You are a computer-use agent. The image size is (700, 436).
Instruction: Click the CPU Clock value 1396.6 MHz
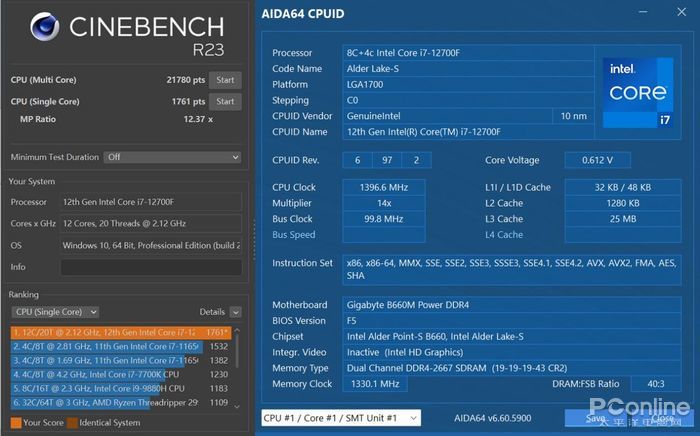pos(384,187)
